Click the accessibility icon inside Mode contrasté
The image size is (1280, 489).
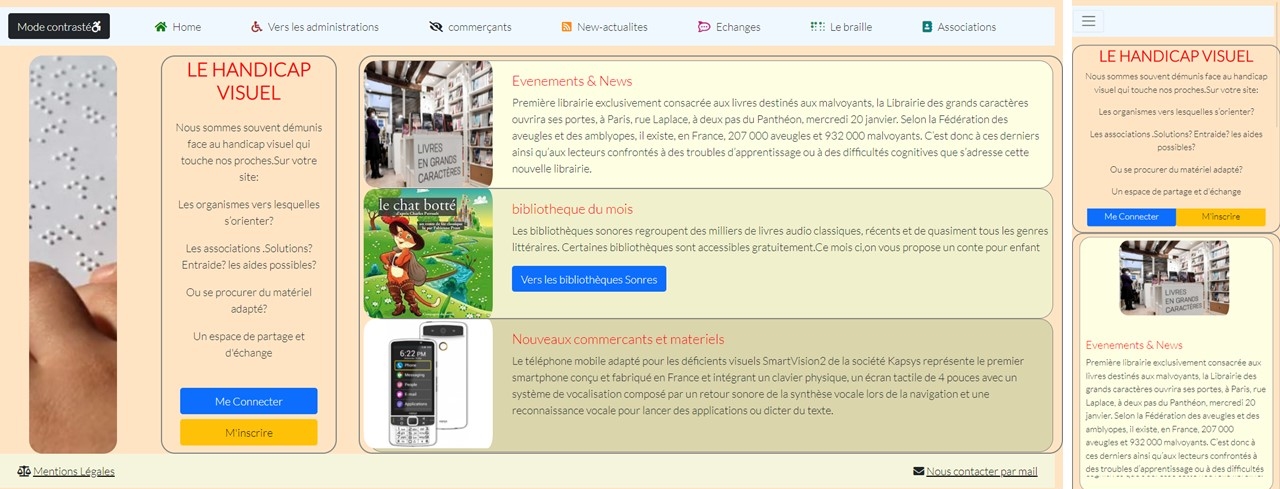pos(97,27)
